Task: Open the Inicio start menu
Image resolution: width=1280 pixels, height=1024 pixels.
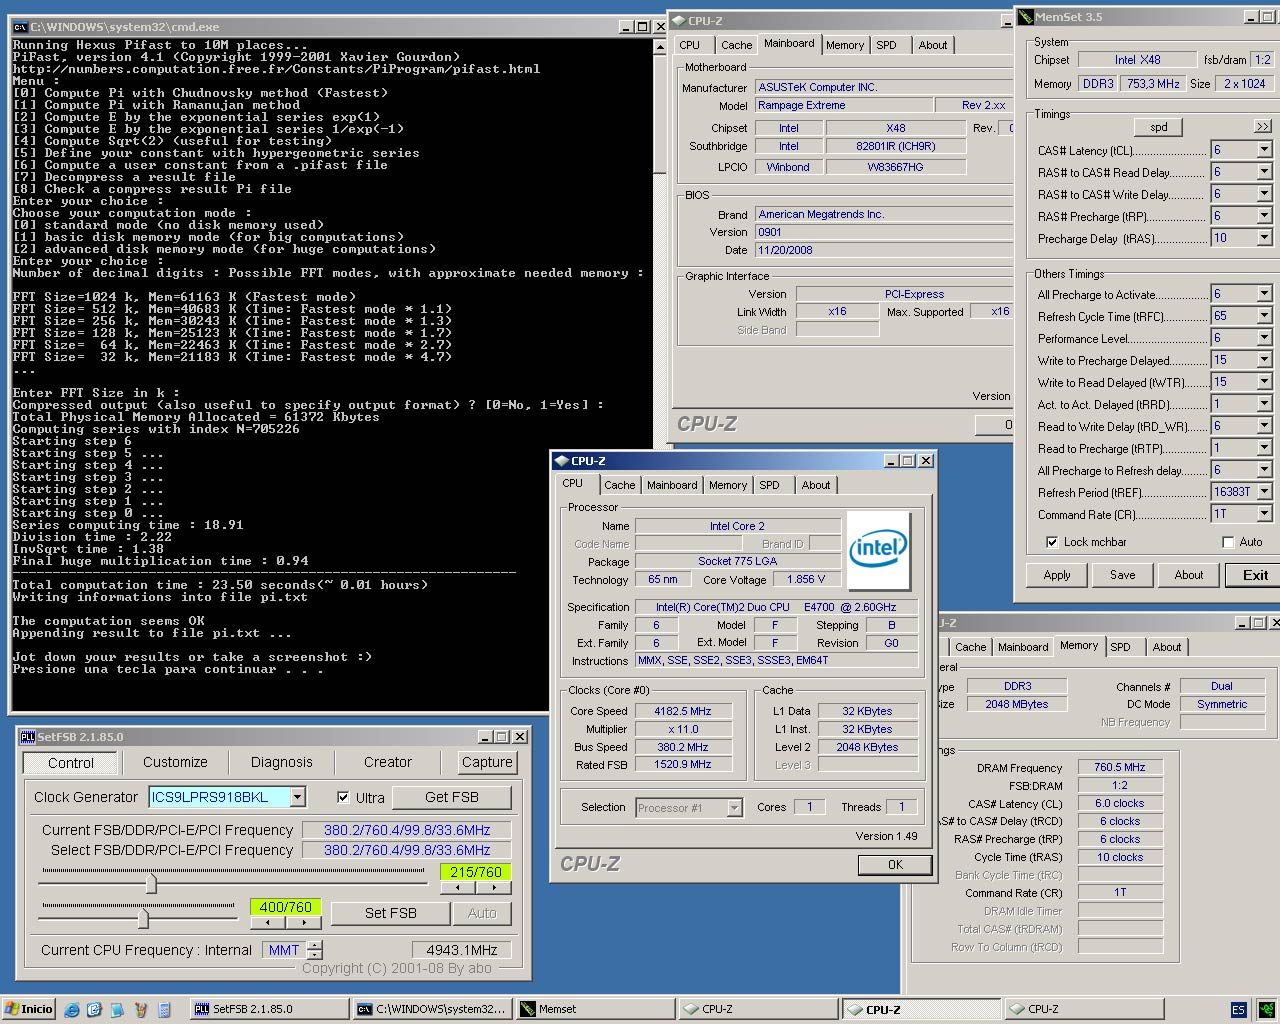Action: click(28, 1009)
